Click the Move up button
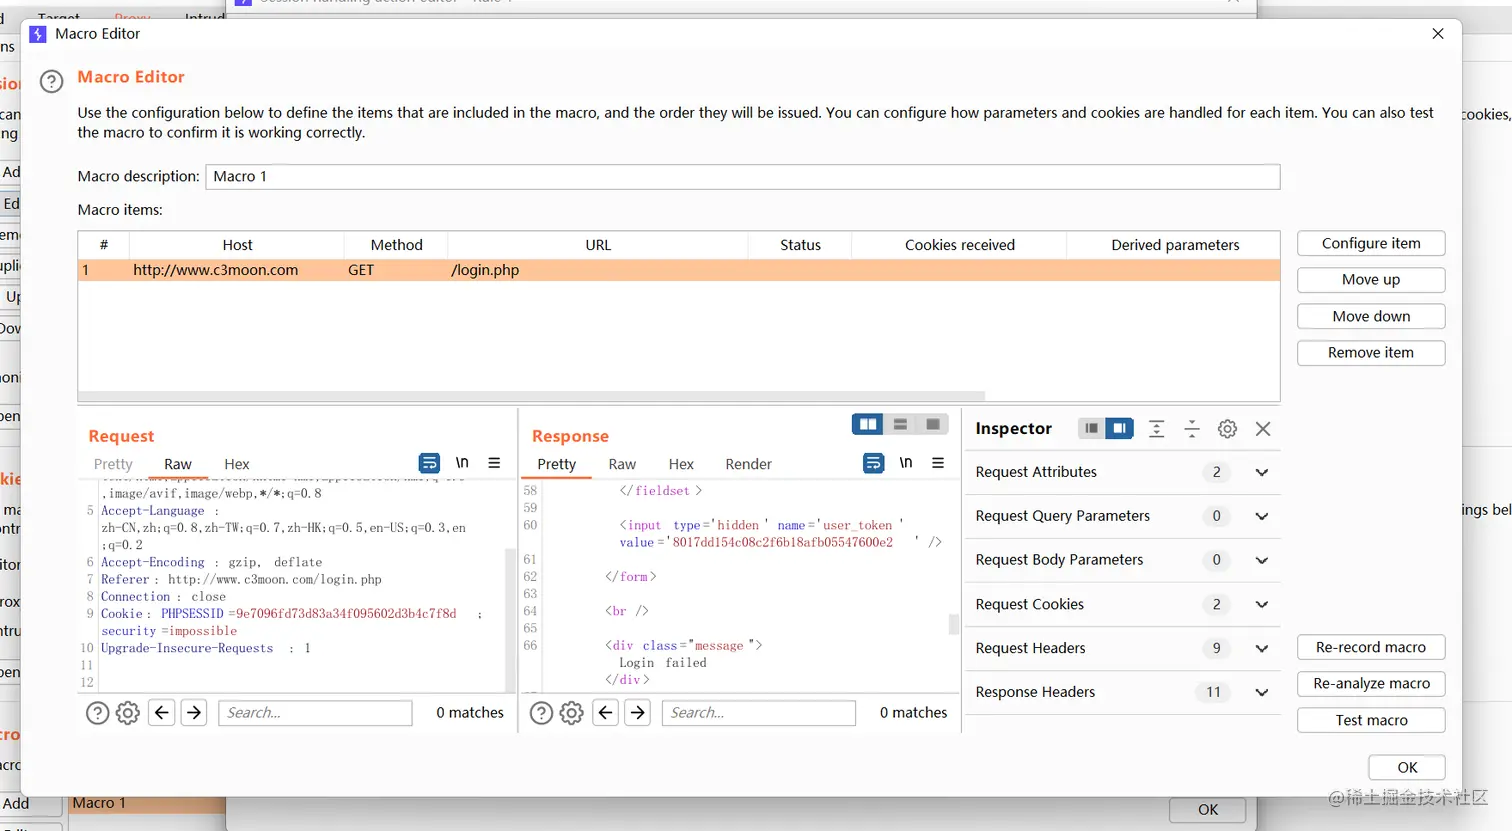 (1371, 280)
